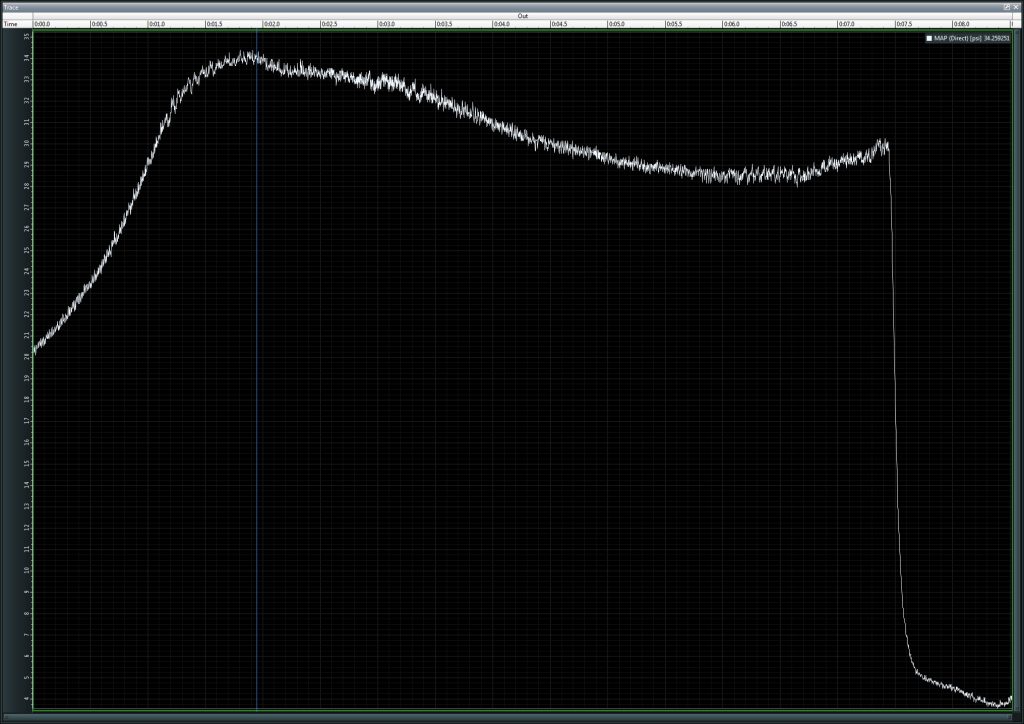Image resolution: width=1024 pixels, height=724 pixels.
Task: Jump to 0:00.5 on the time ruler
Action: click(x=100, y=24)
